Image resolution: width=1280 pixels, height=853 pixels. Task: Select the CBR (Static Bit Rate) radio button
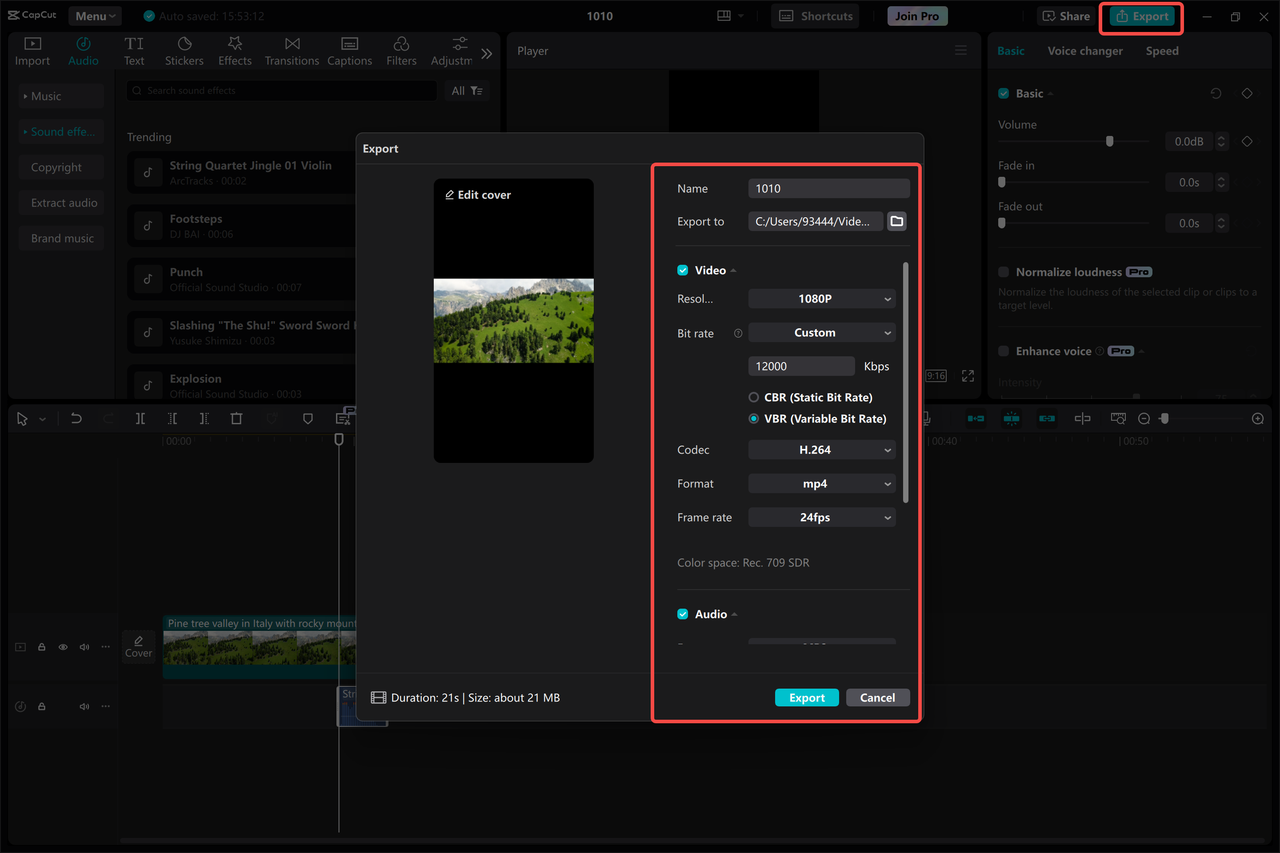[753, 397]
